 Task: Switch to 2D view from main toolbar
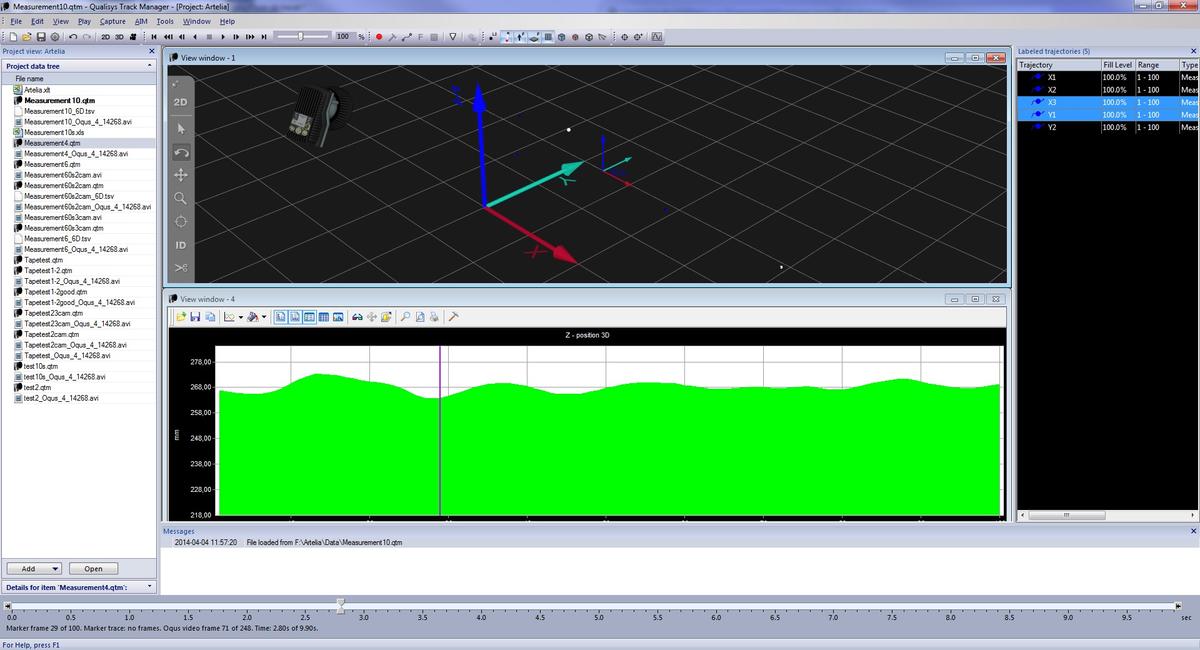click(106, 37)
